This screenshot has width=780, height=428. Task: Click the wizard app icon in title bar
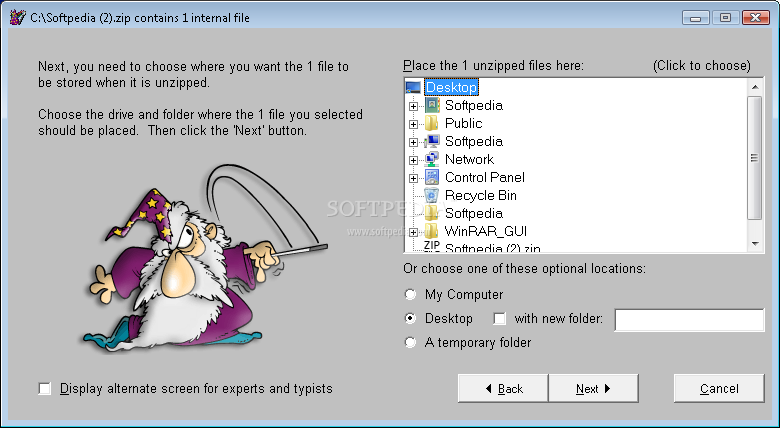pos(17,17)
